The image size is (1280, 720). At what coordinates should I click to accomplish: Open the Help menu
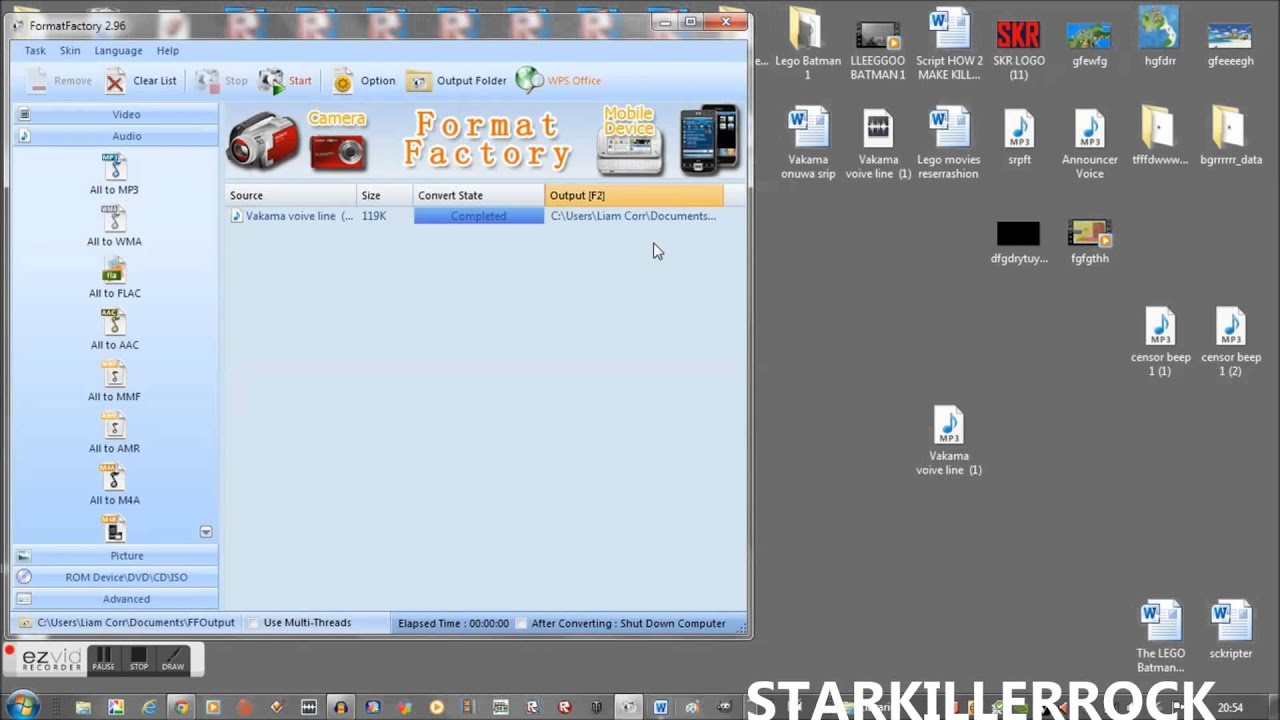167,50
